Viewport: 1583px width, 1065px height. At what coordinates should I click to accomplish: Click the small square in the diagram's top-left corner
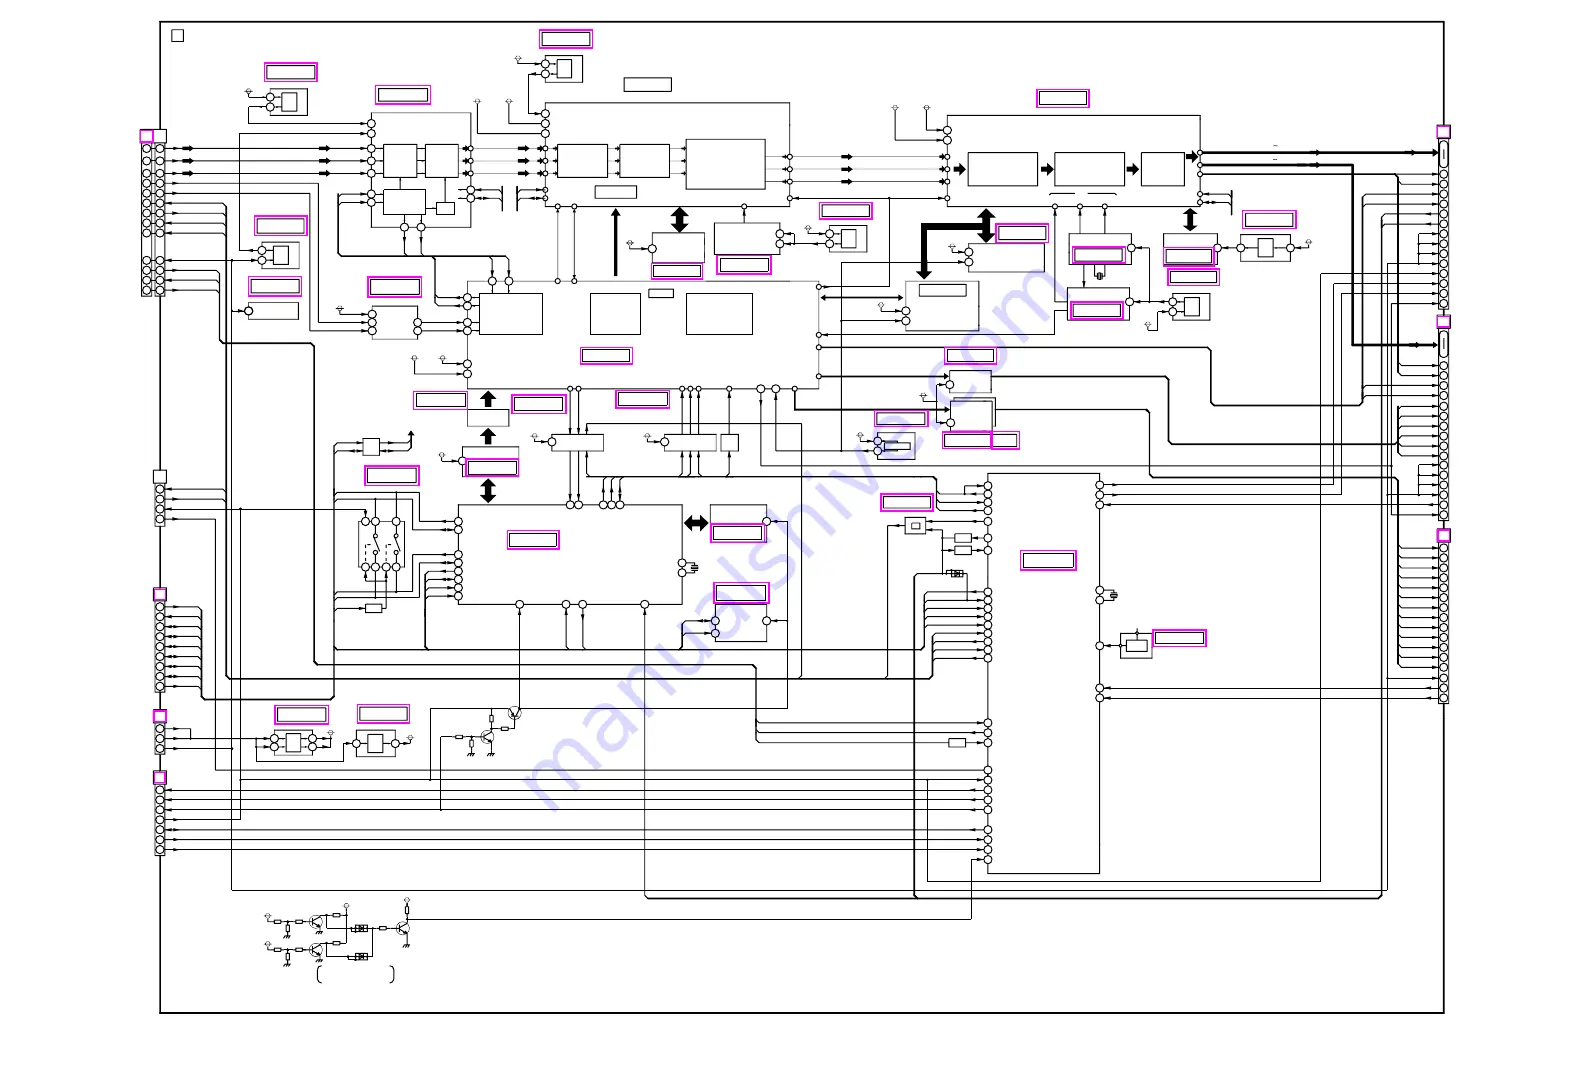[x=178, y=36]
